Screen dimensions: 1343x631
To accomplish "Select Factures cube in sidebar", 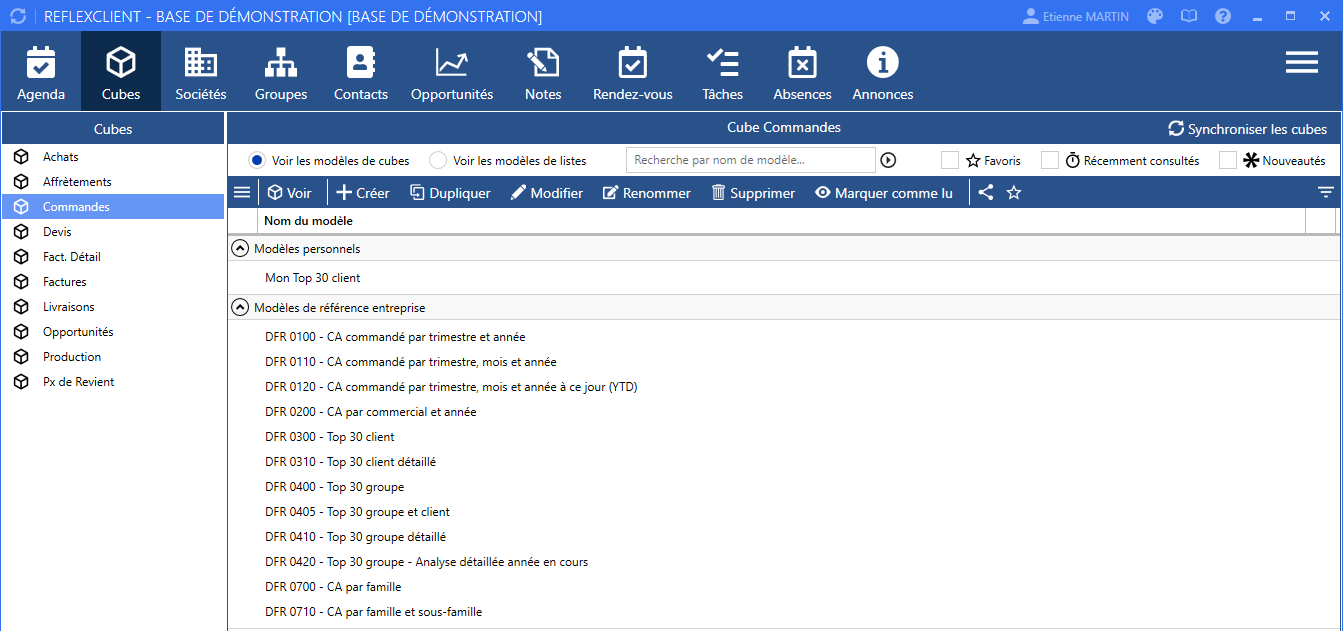I will (113, 282).
